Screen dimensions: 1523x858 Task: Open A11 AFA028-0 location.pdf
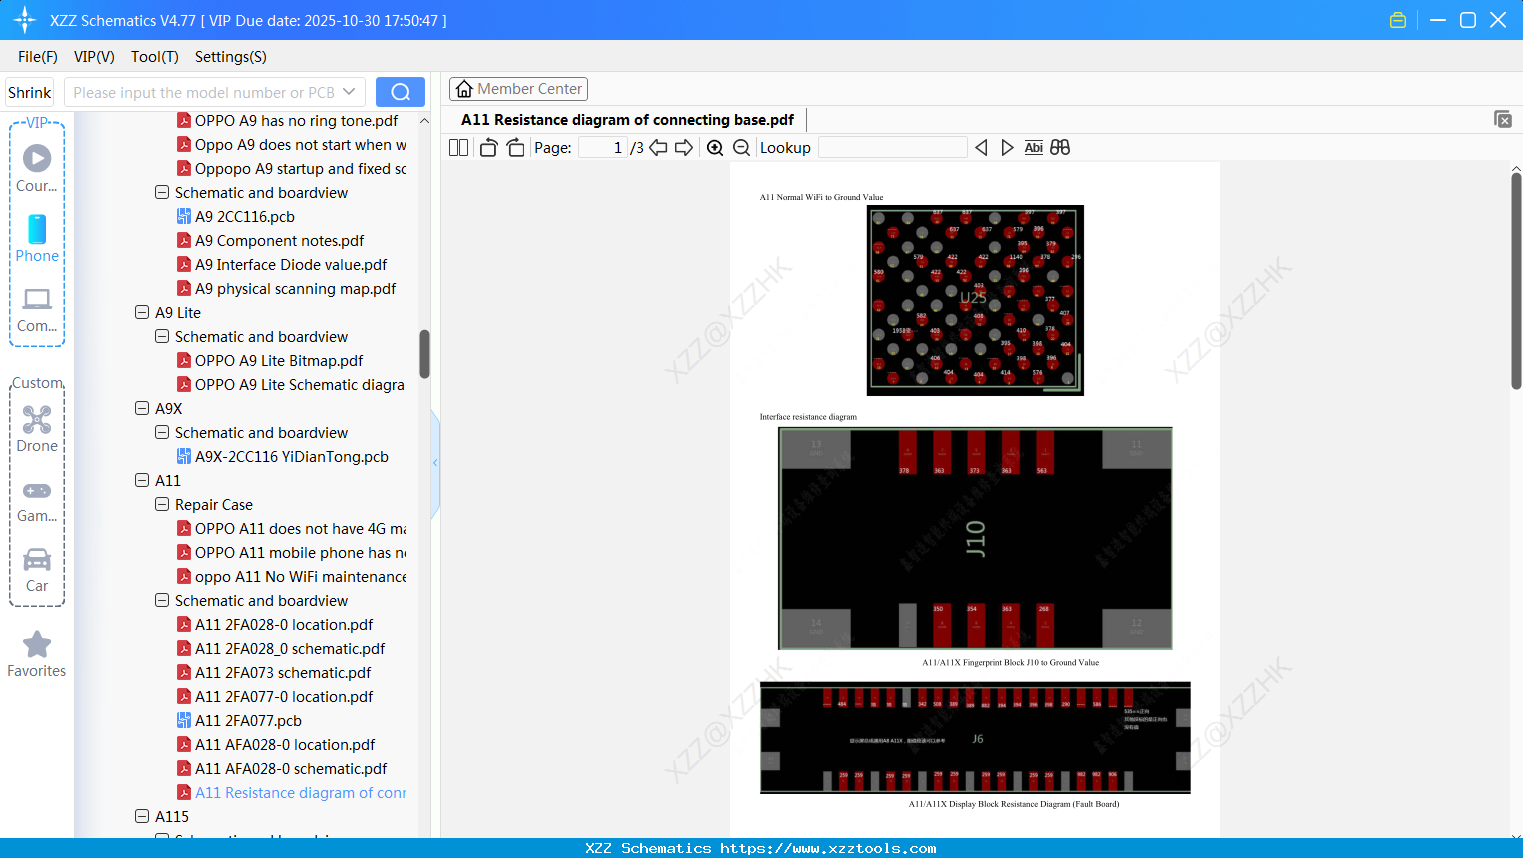click(x=285, y=744)
